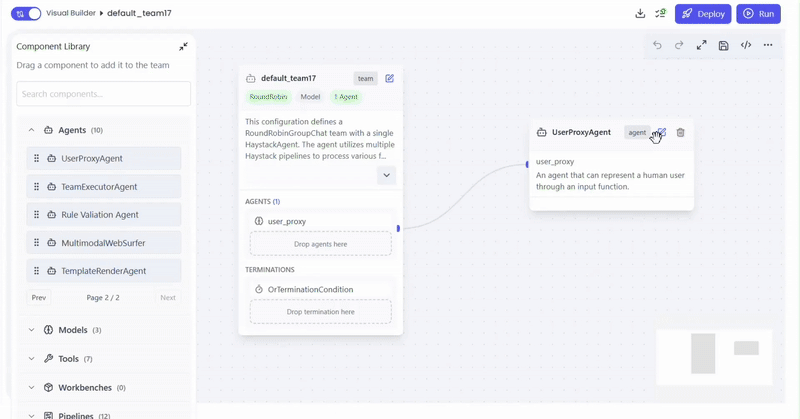
Task: Delete the UserProxyAgent node
Action: point(680,132)
